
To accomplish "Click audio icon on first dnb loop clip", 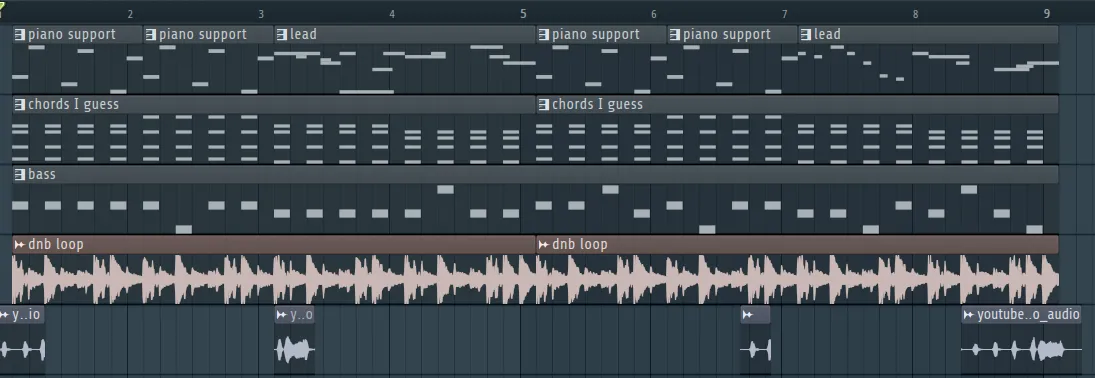I will [x=20, y=245].
